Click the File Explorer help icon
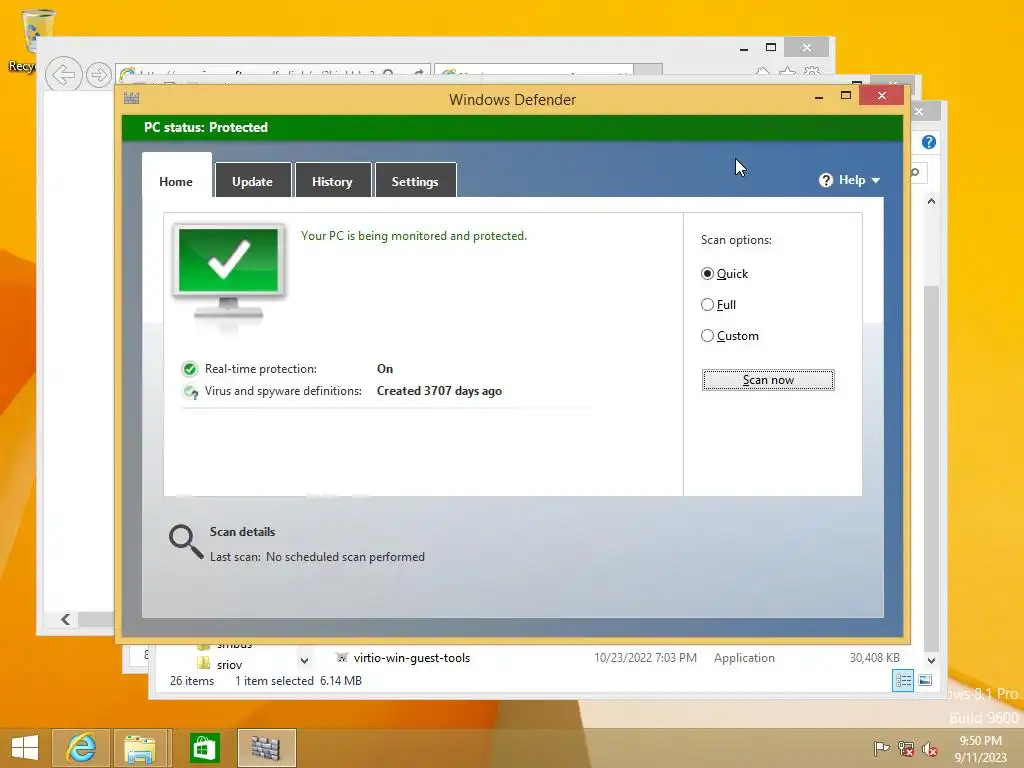Image resolution: width=1024 pixels, height=768 pixels. [929, 142]
